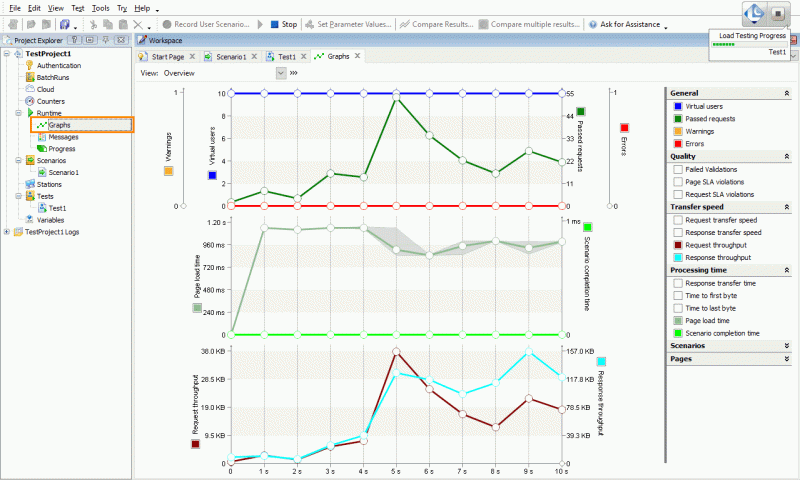Click the save toolbar icon

point(65,24)
